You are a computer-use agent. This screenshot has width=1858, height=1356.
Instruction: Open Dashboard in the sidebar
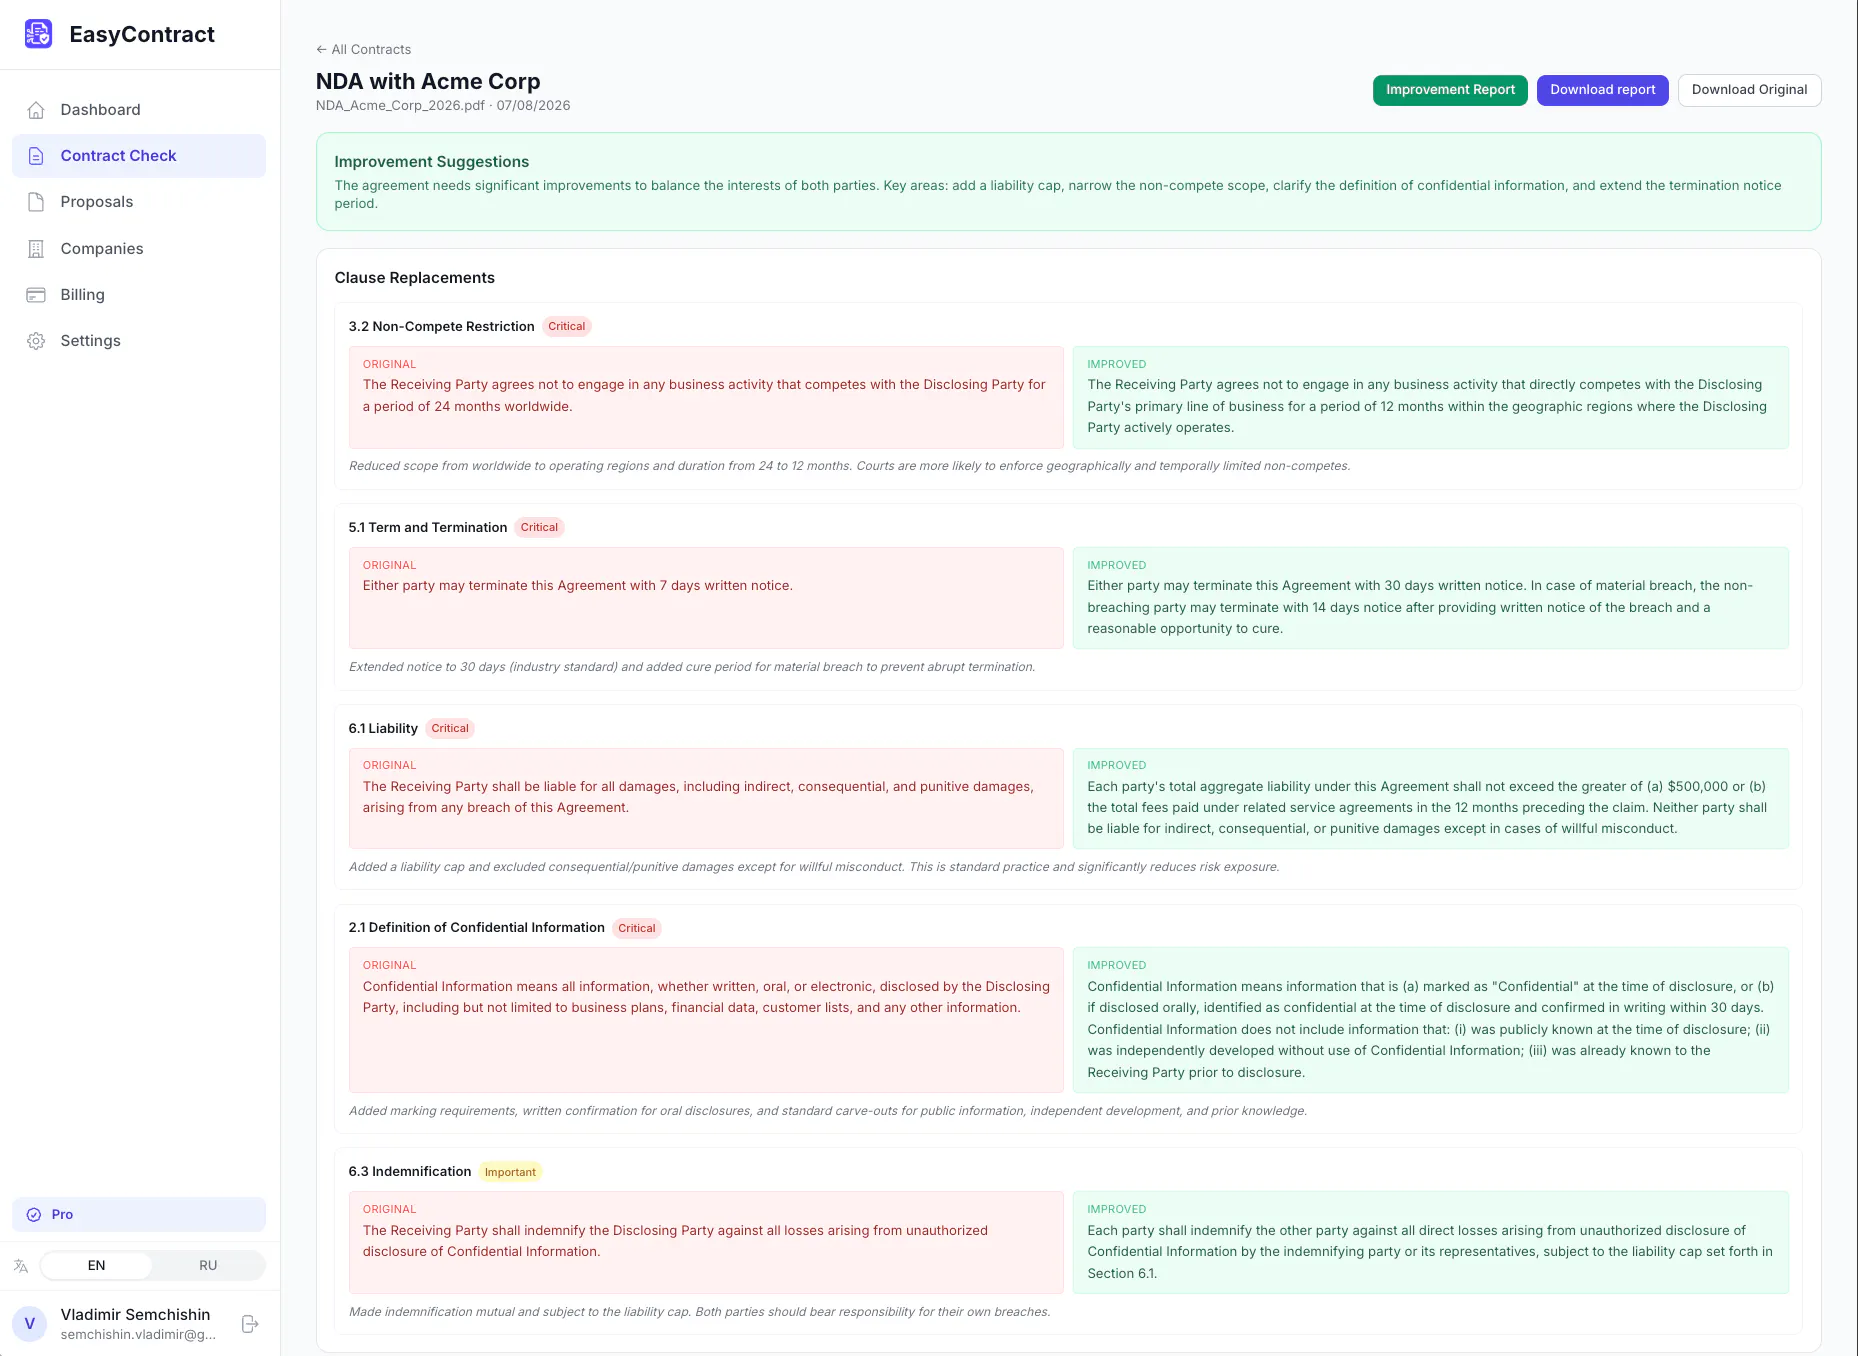[139, 110]
